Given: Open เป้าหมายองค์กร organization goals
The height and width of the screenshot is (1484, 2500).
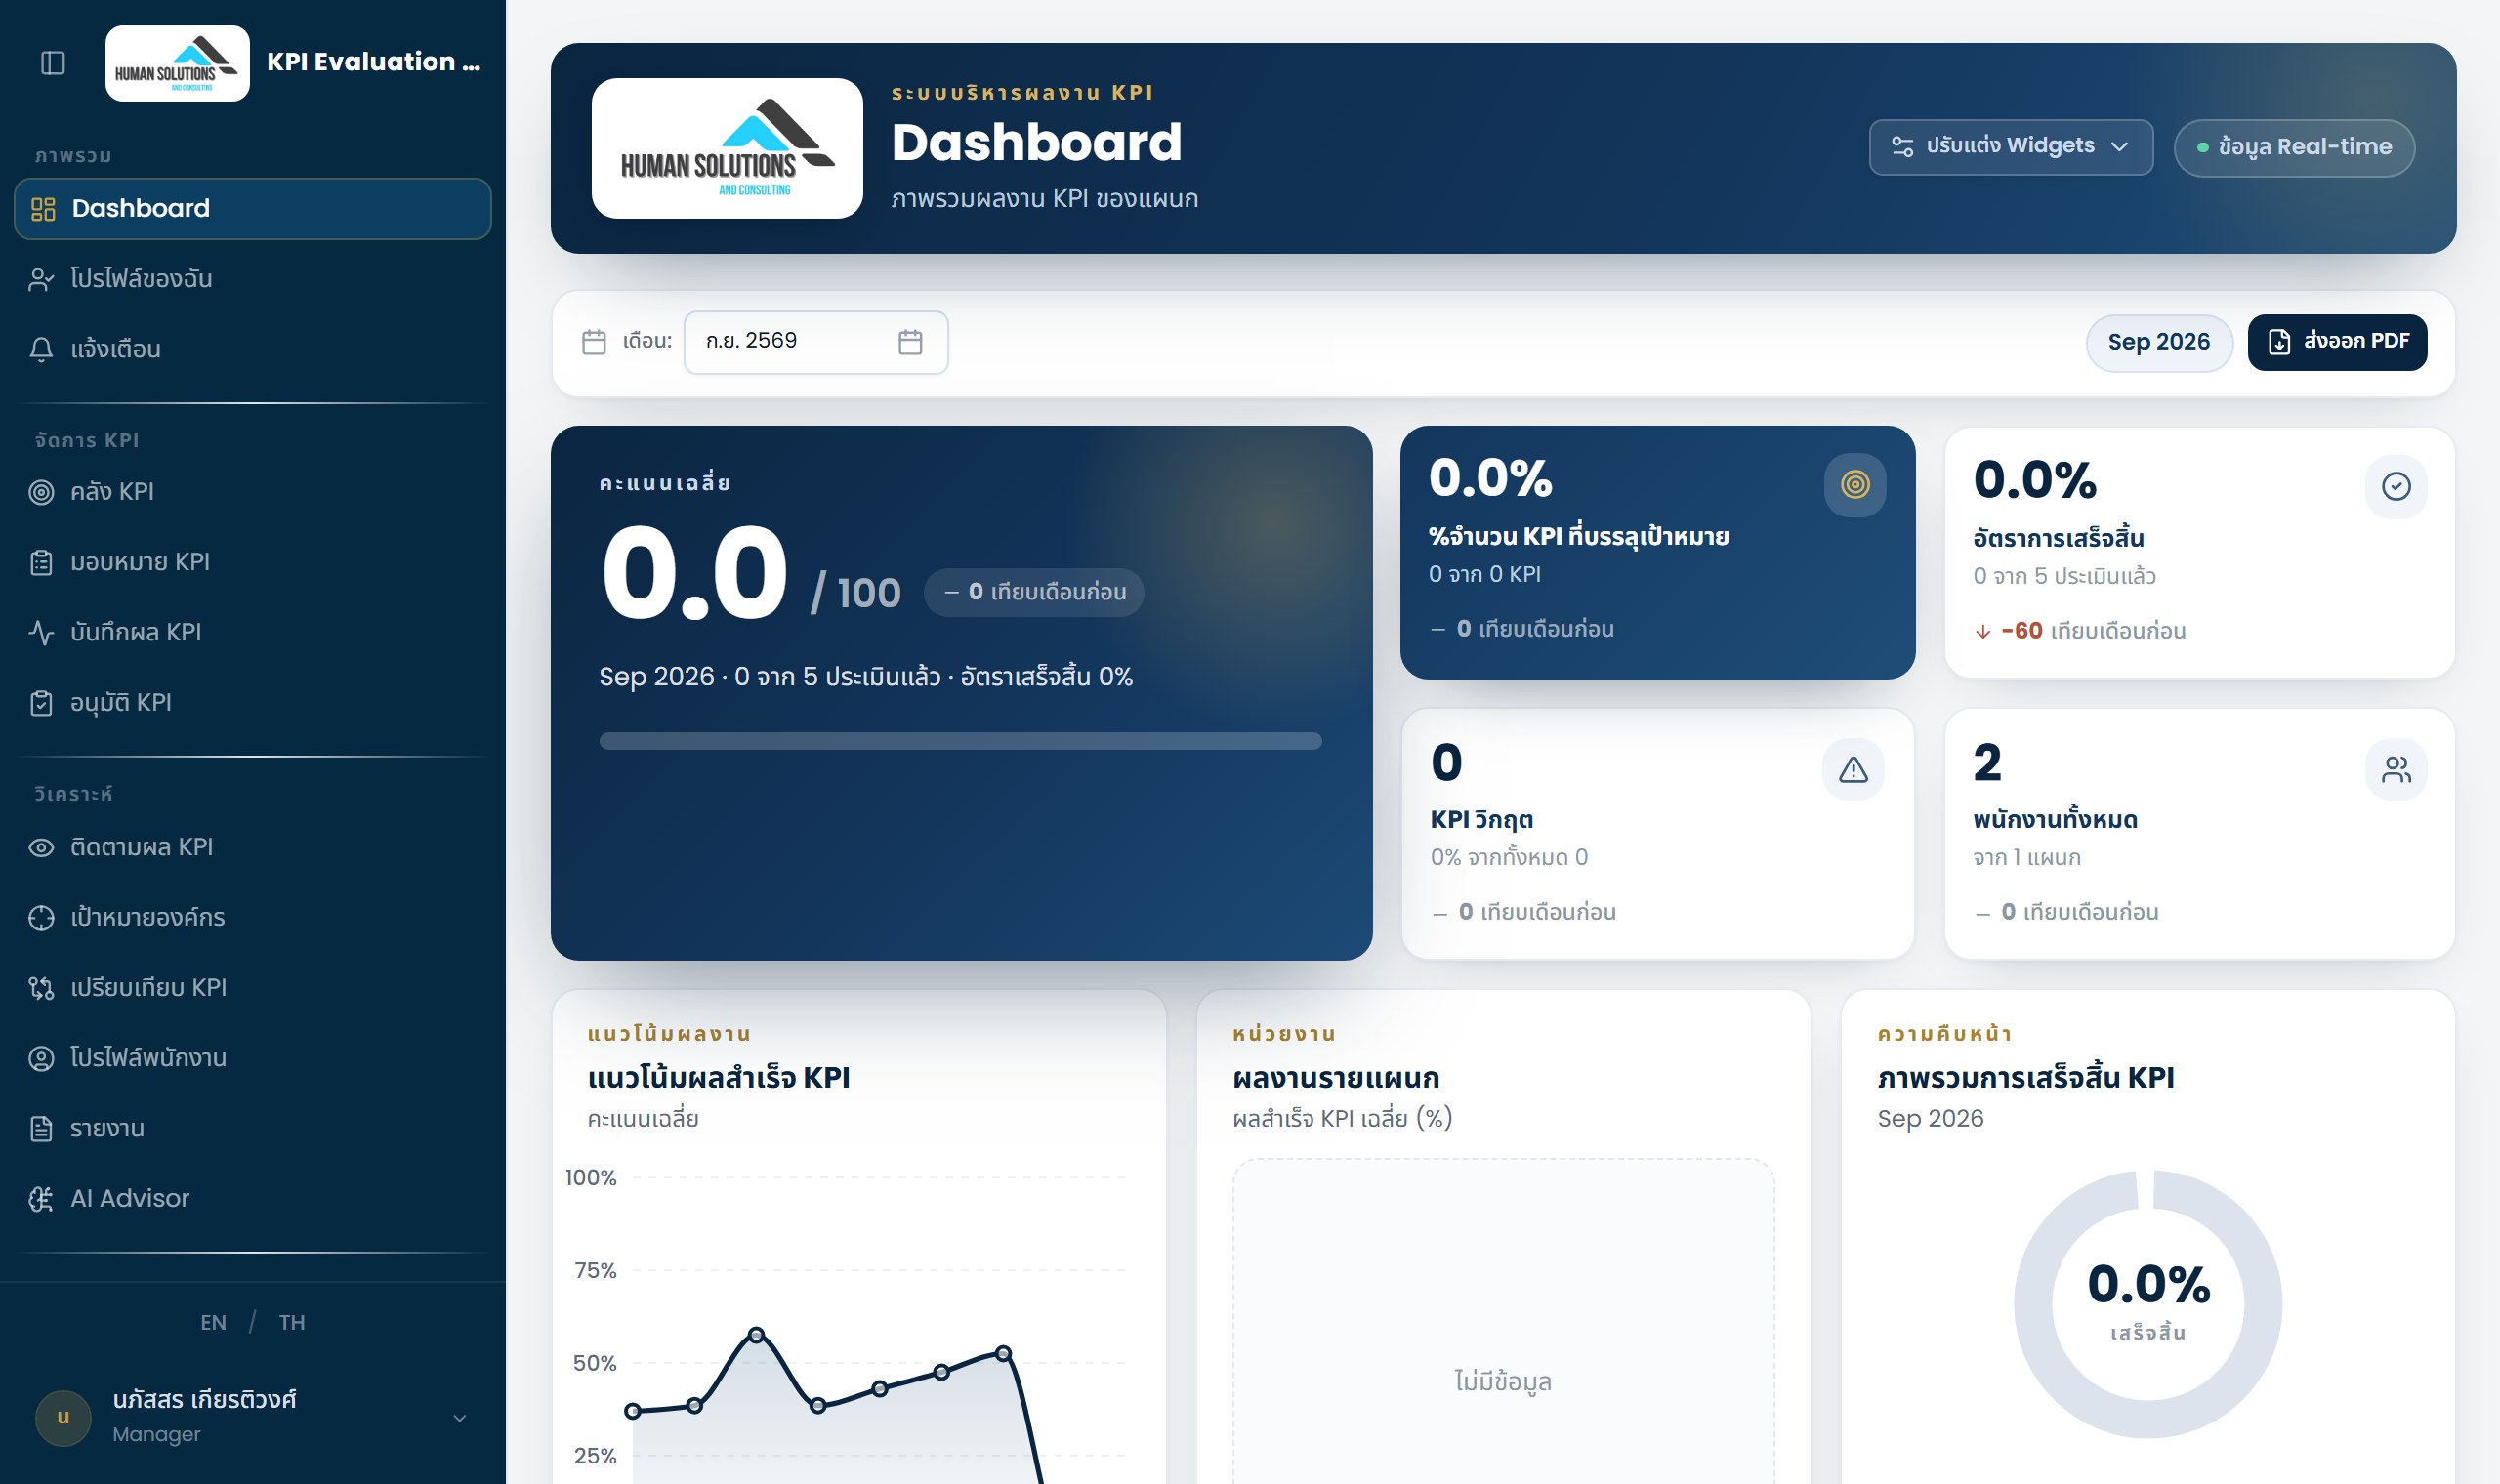Looking at the screenshot, I should point(253,917).
